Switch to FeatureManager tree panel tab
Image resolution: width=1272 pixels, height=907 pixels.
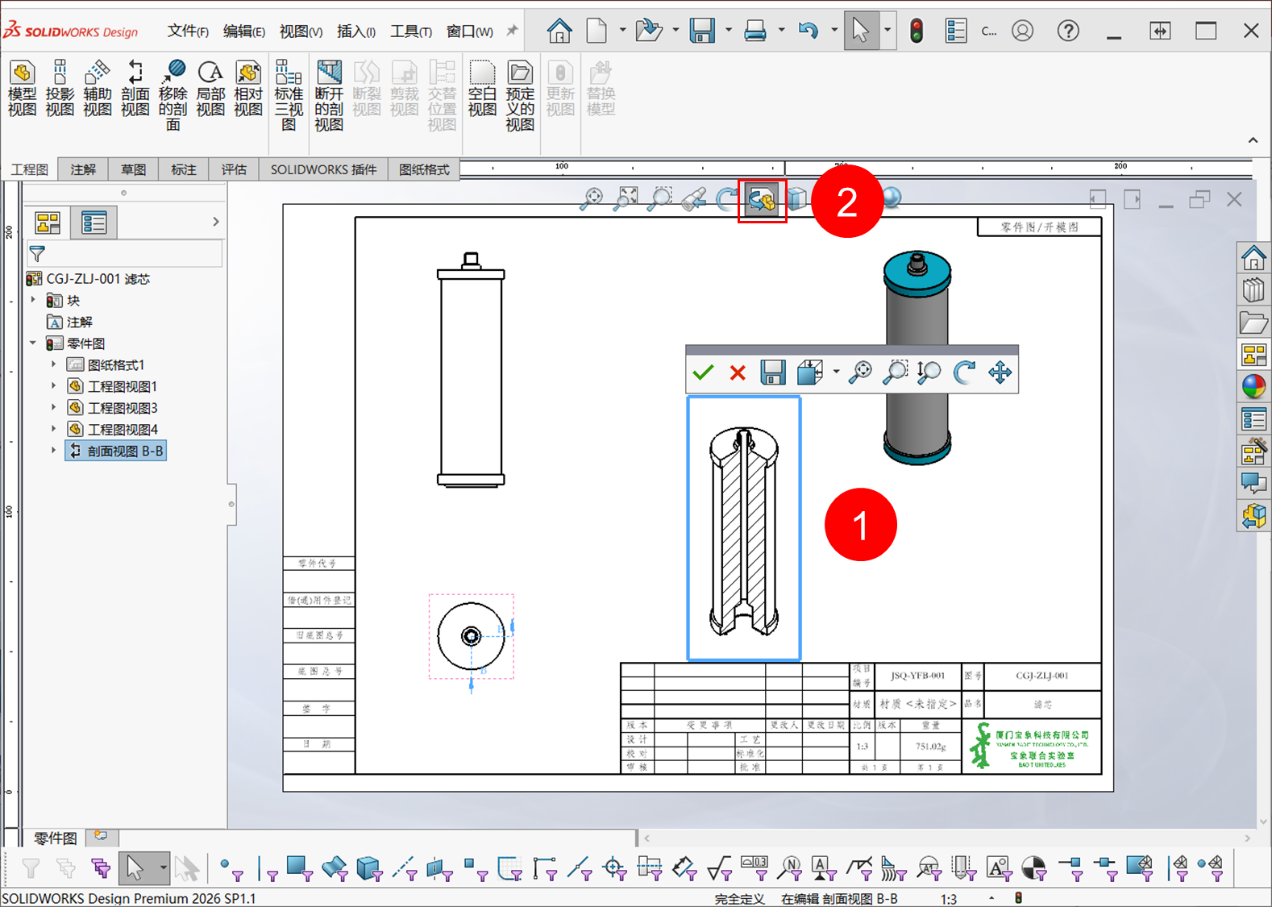click(48, 222)
